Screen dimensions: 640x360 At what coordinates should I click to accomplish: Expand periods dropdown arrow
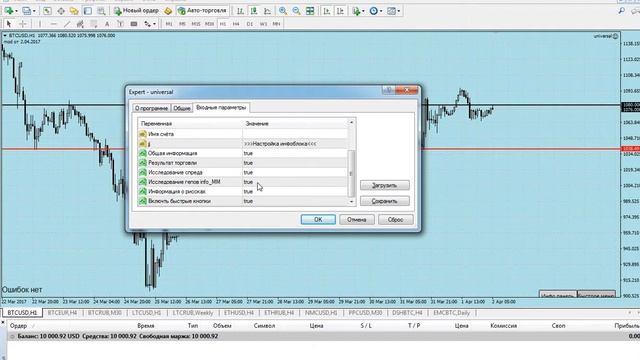coord(381,11)
